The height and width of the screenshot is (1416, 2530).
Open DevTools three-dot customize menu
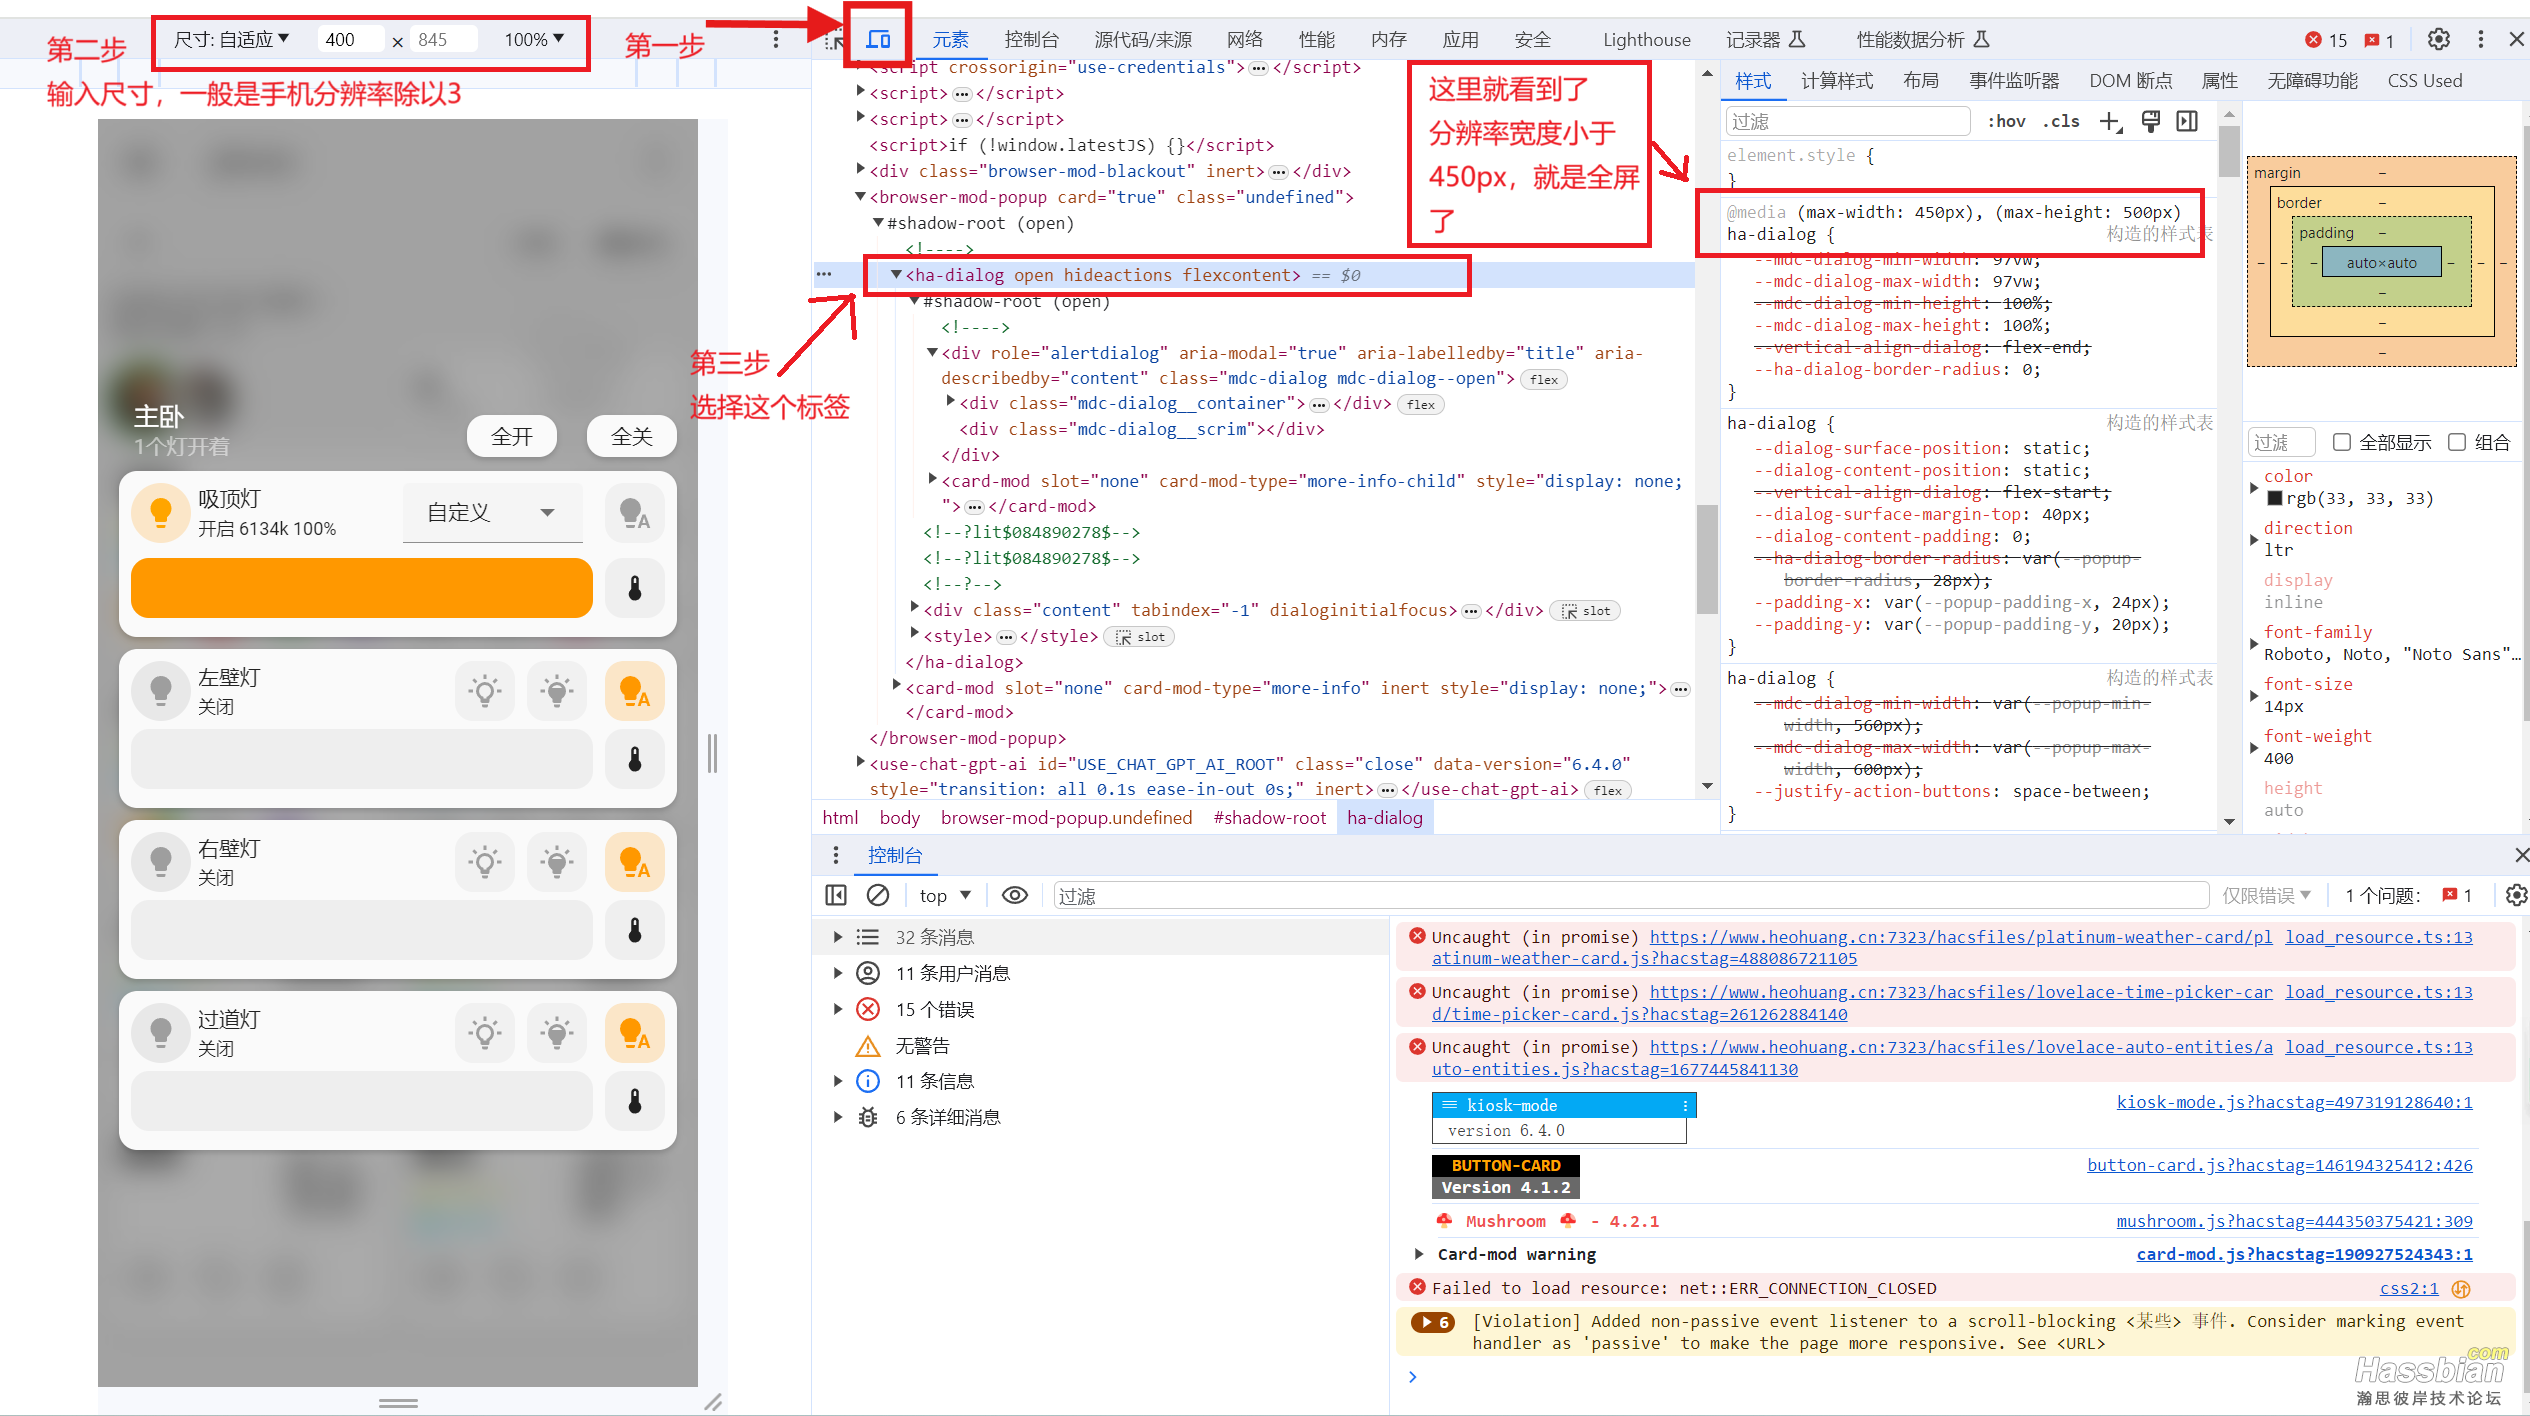click(x=2480, y=39)
